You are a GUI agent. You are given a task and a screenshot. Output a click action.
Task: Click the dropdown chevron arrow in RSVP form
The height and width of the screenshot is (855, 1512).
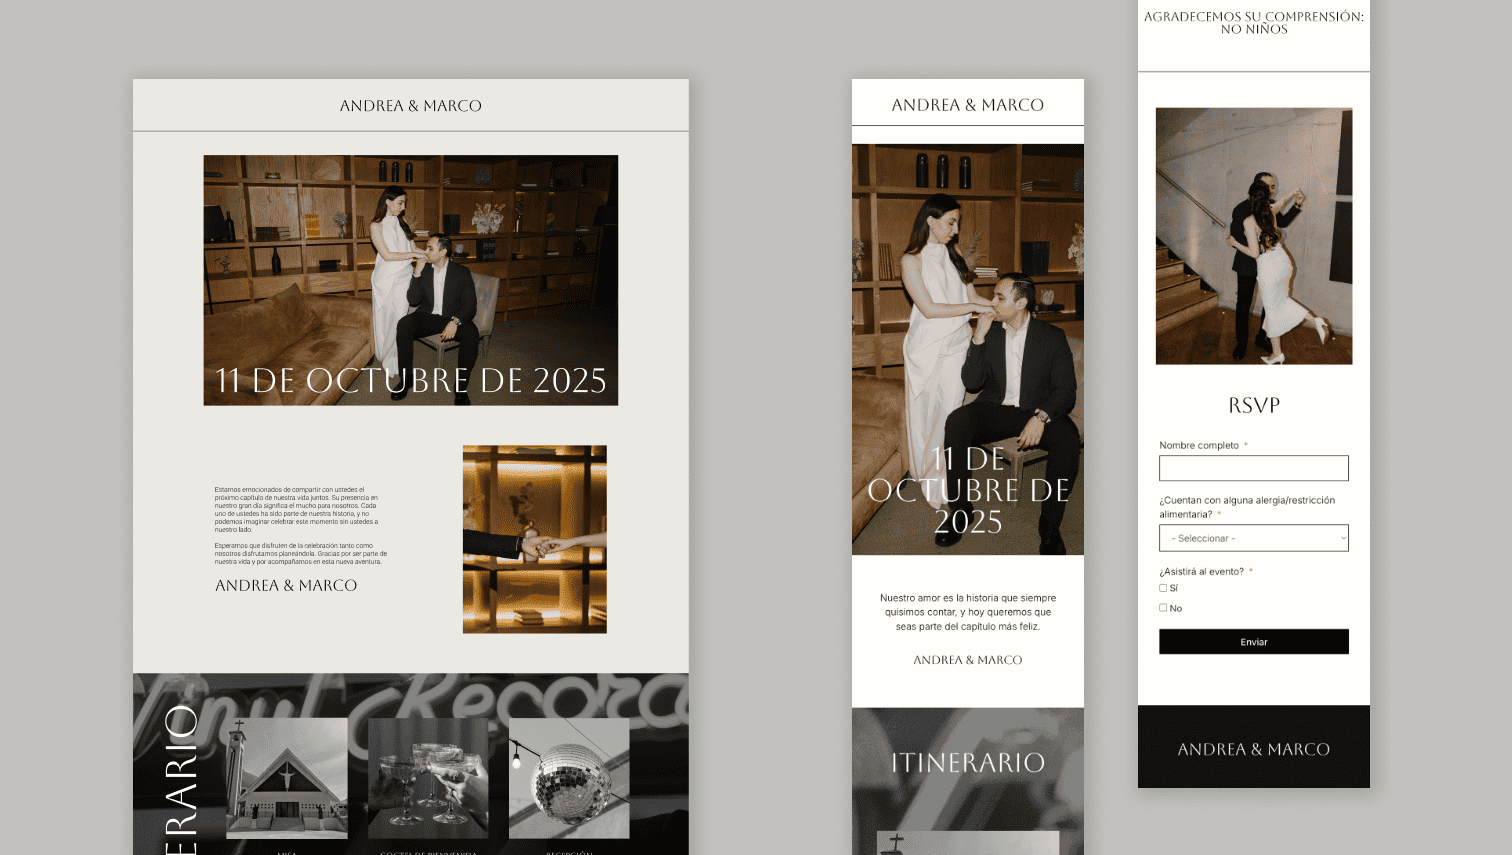(x=1342, y=538)
